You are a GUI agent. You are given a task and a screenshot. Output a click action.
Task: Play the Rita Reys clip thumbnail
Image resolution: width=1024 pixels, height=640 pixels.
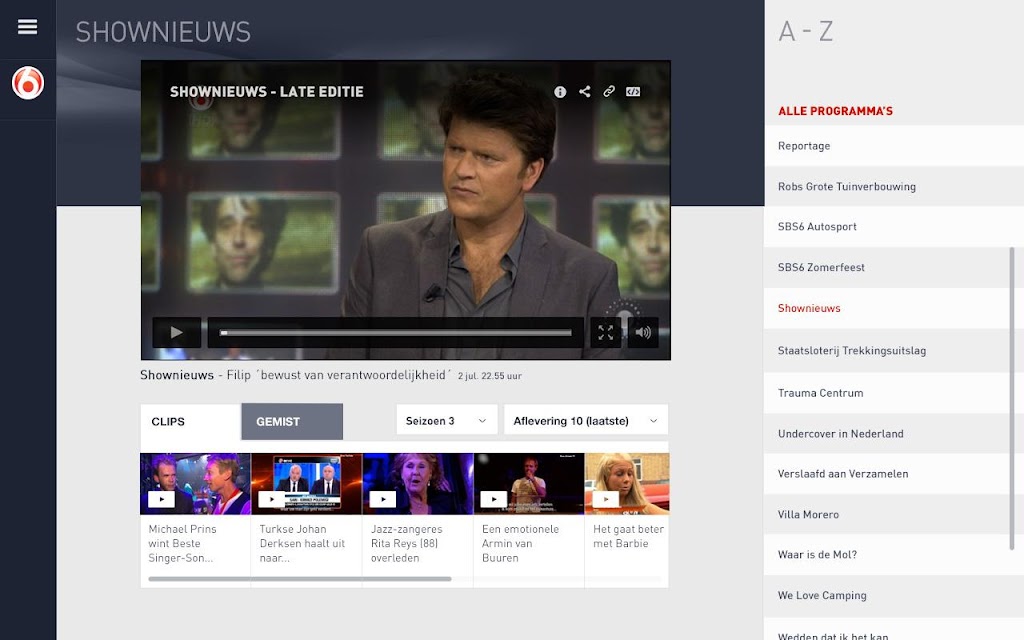pyautogui.click(x=418, y=484)
